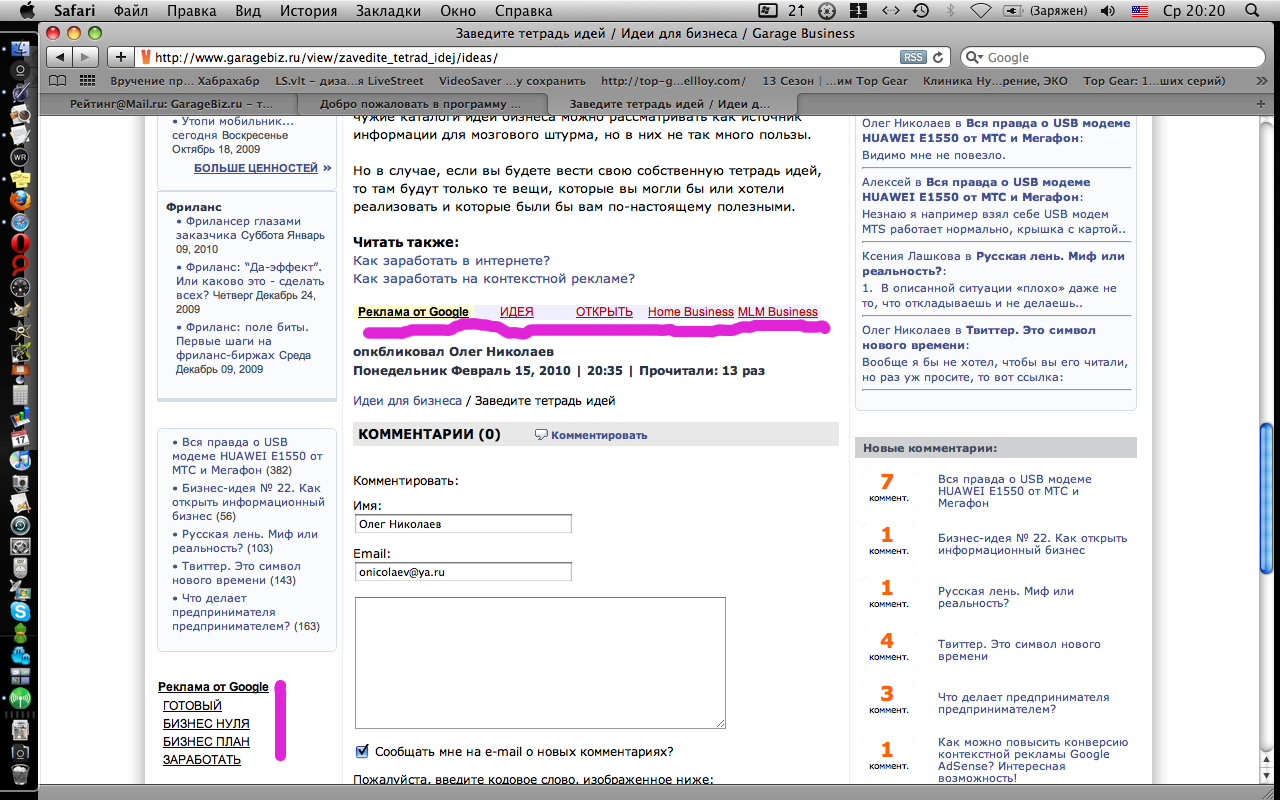Image resolution: width=1280 pixels, height=800 pixels.
Task: Launch Firefox from the Dock
Action: click(20, 200)
